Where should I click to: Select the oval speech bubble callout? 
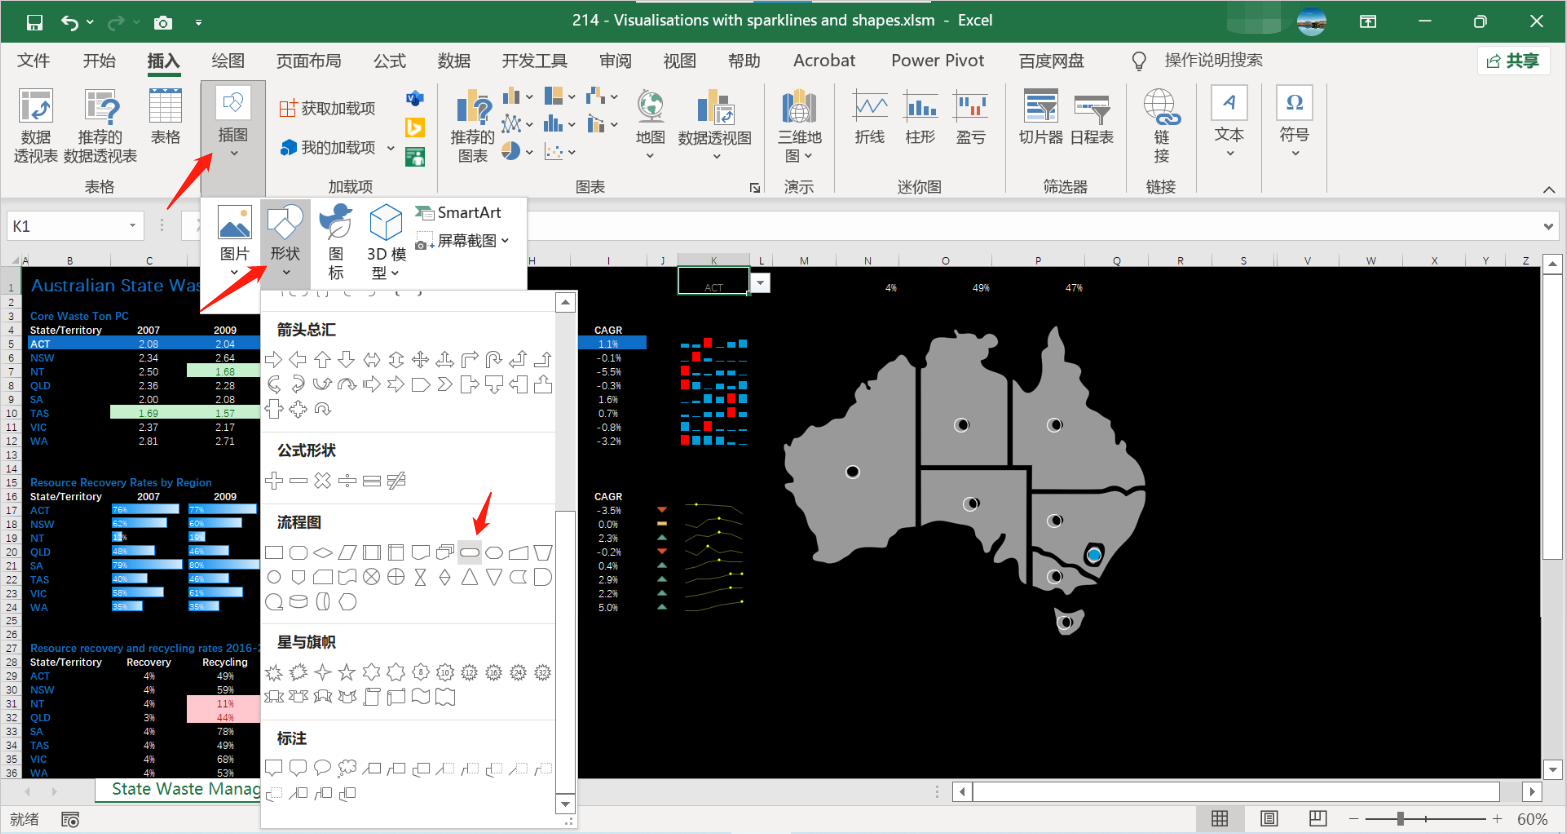pyautogui.click(x=323, y=768)
